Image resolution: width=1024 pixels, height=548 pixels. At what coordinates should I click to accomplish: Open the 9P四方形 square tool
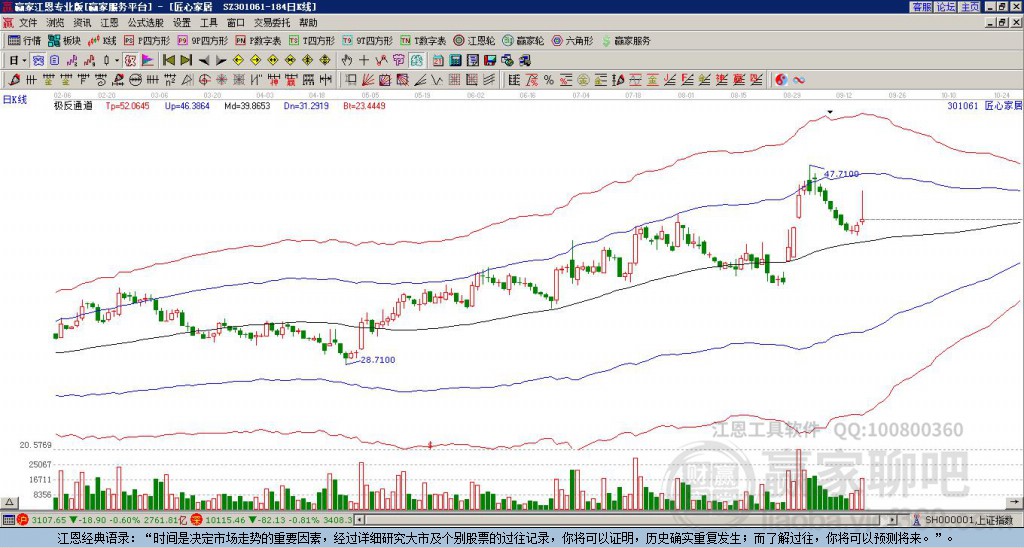202,40
